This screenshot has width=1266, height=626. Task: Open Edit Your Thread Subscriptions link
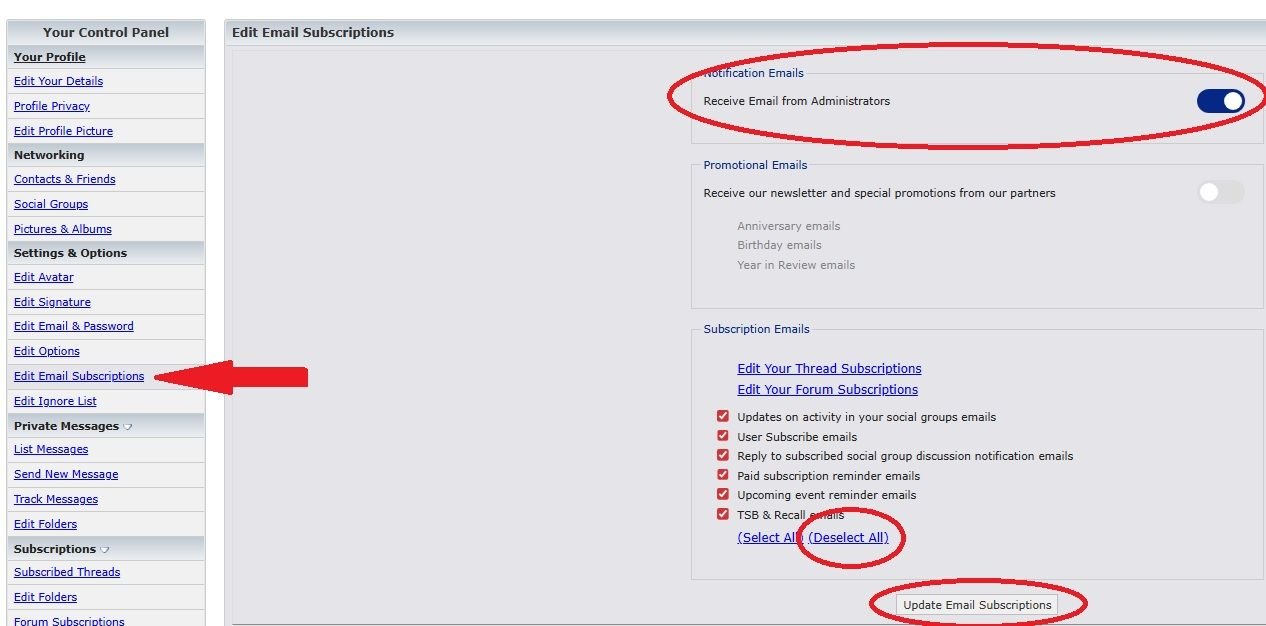tap(829, 369)
